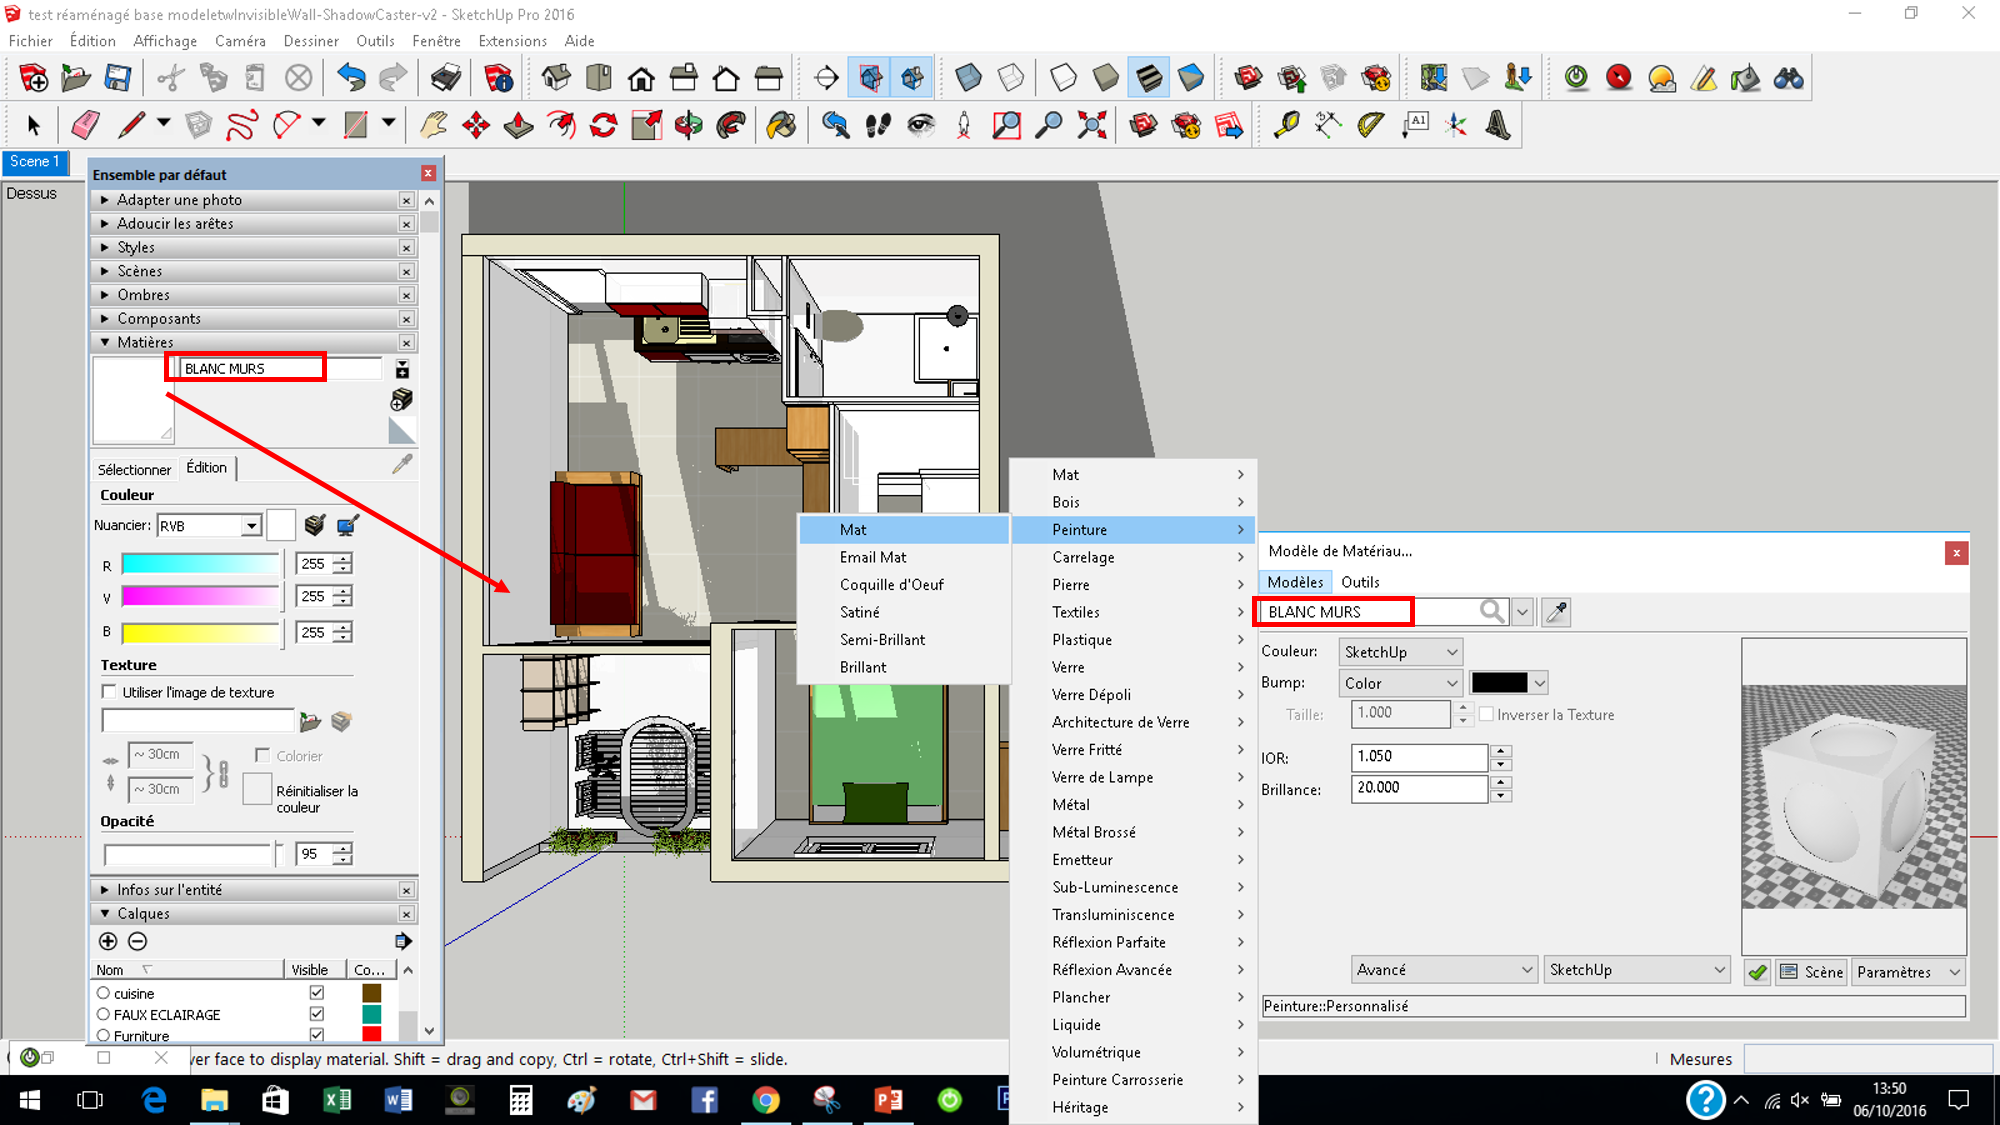
Task: Click the Scène button
Action: [x=1812, y=972]
